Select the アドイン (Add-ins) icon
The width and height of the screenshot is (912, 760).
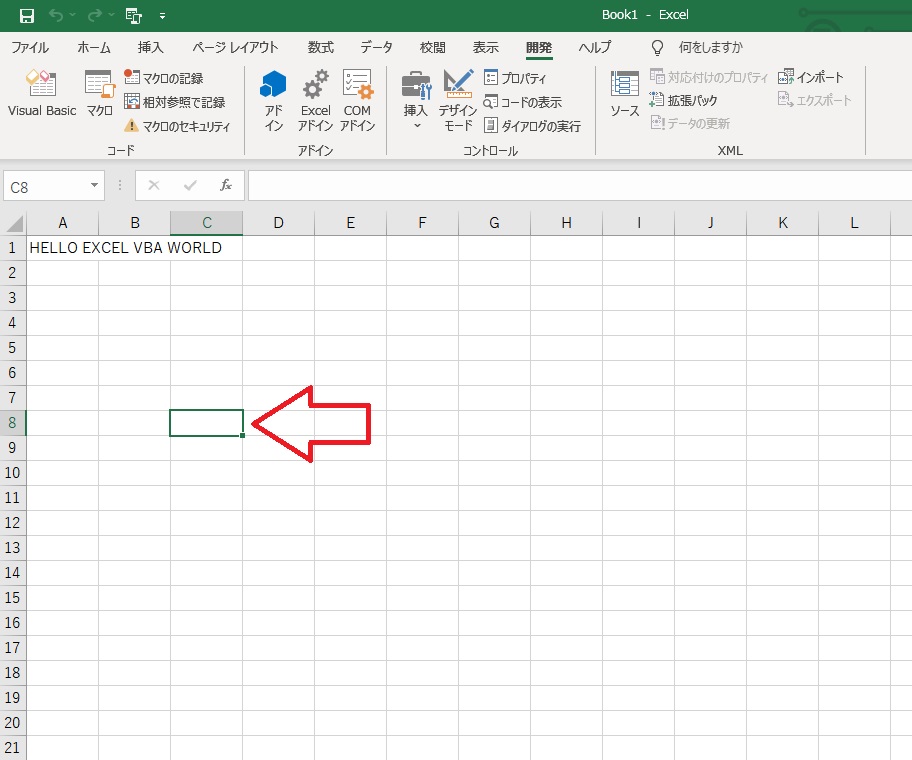click(273, 95)
